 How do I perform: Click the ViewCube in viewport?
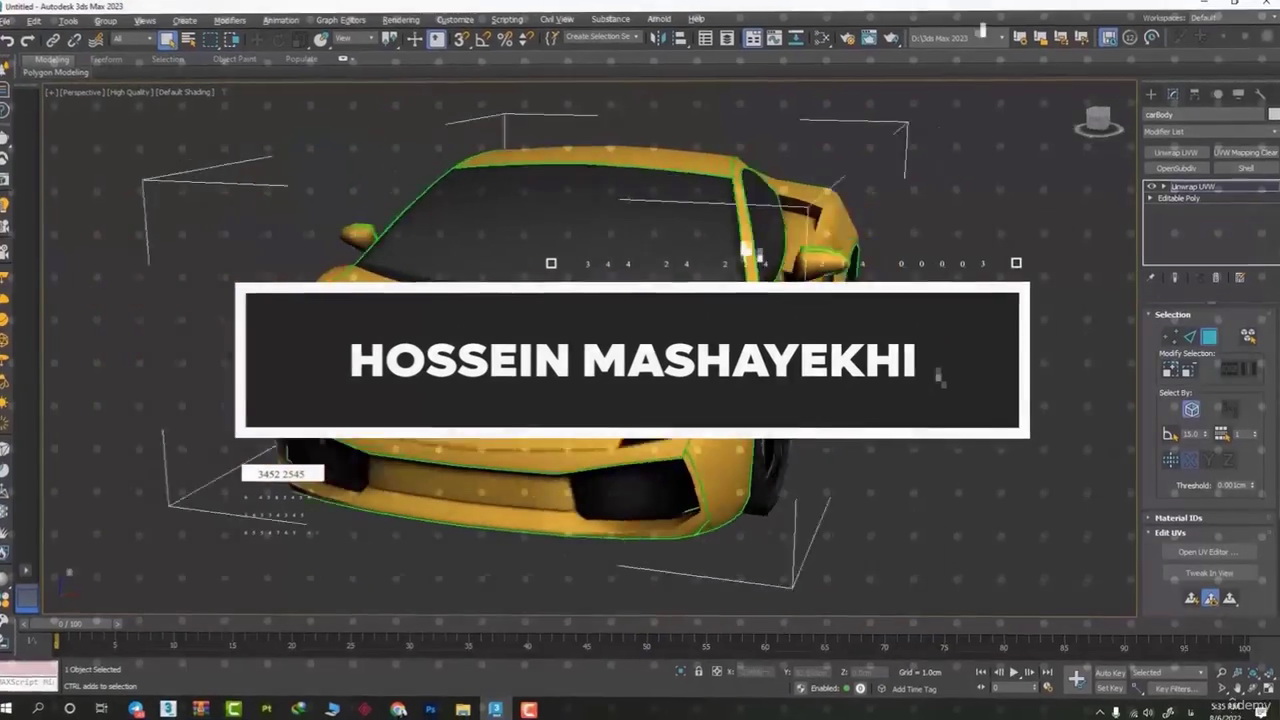tap(1098, 121)
